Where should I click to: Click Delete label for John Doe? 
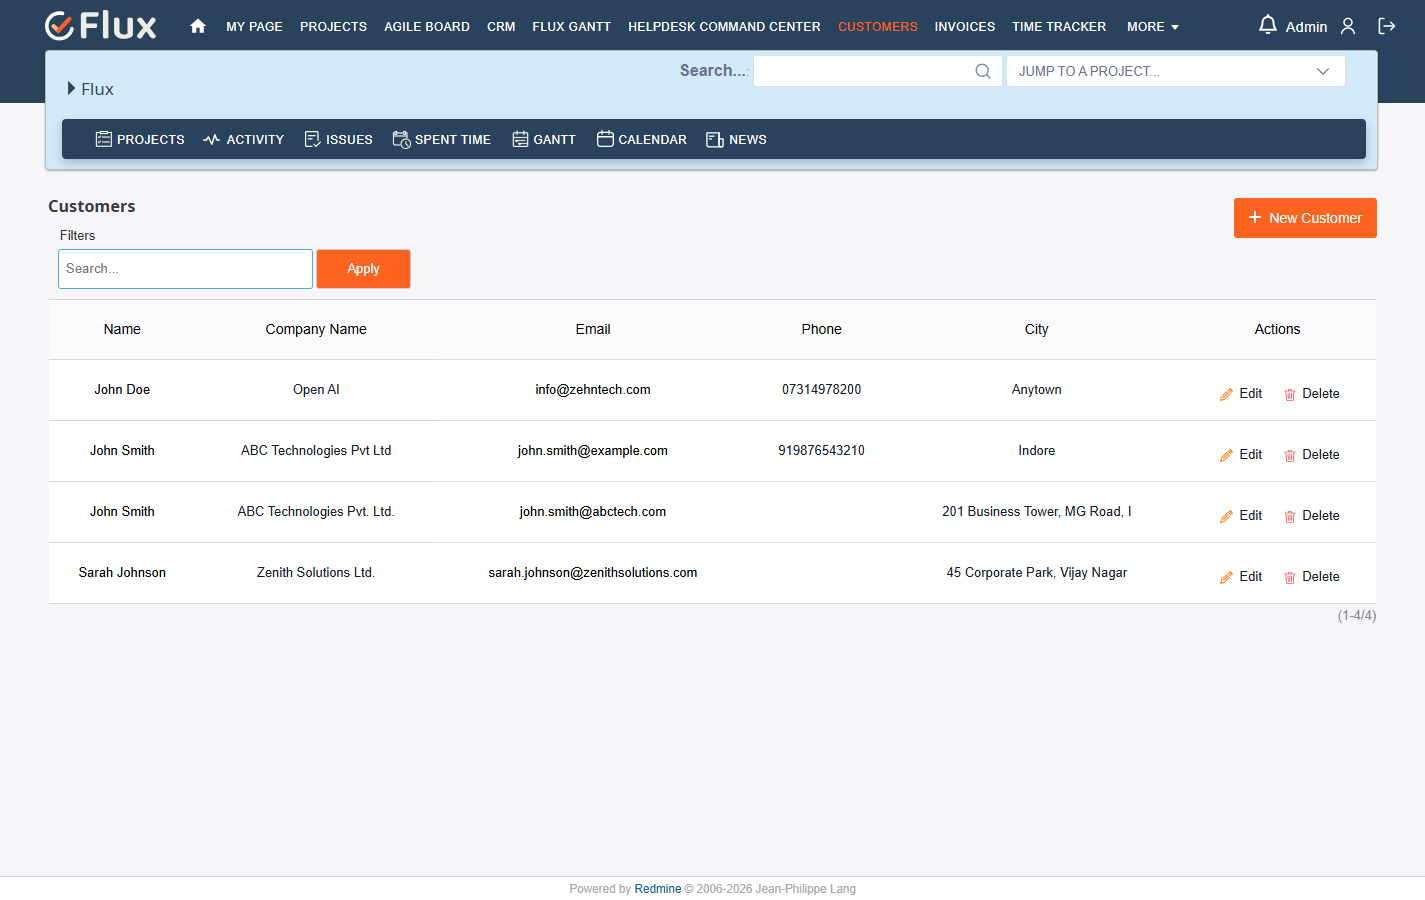pyautogui.click(x=1320, y=394)
